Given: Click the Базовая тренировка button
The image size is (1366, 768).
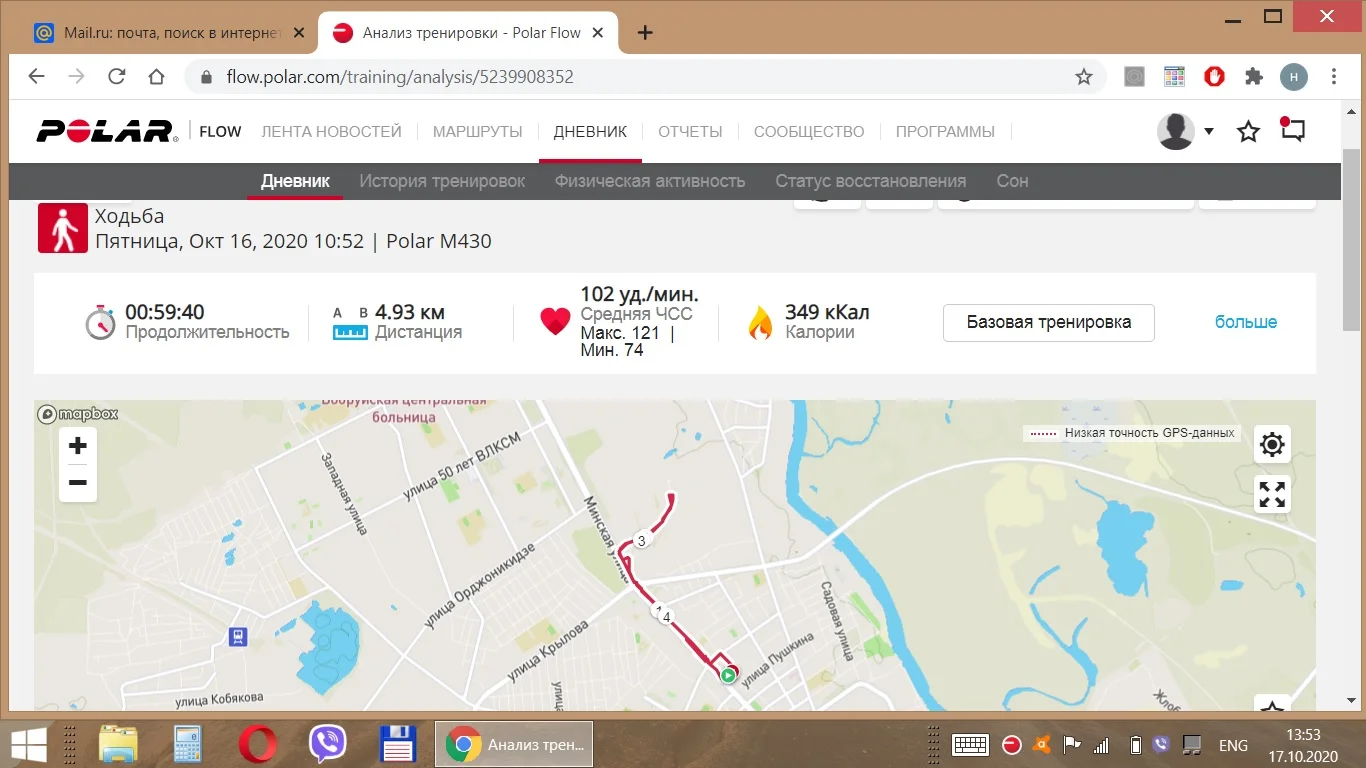Looking at the screenshot, I should (1049, 322).
